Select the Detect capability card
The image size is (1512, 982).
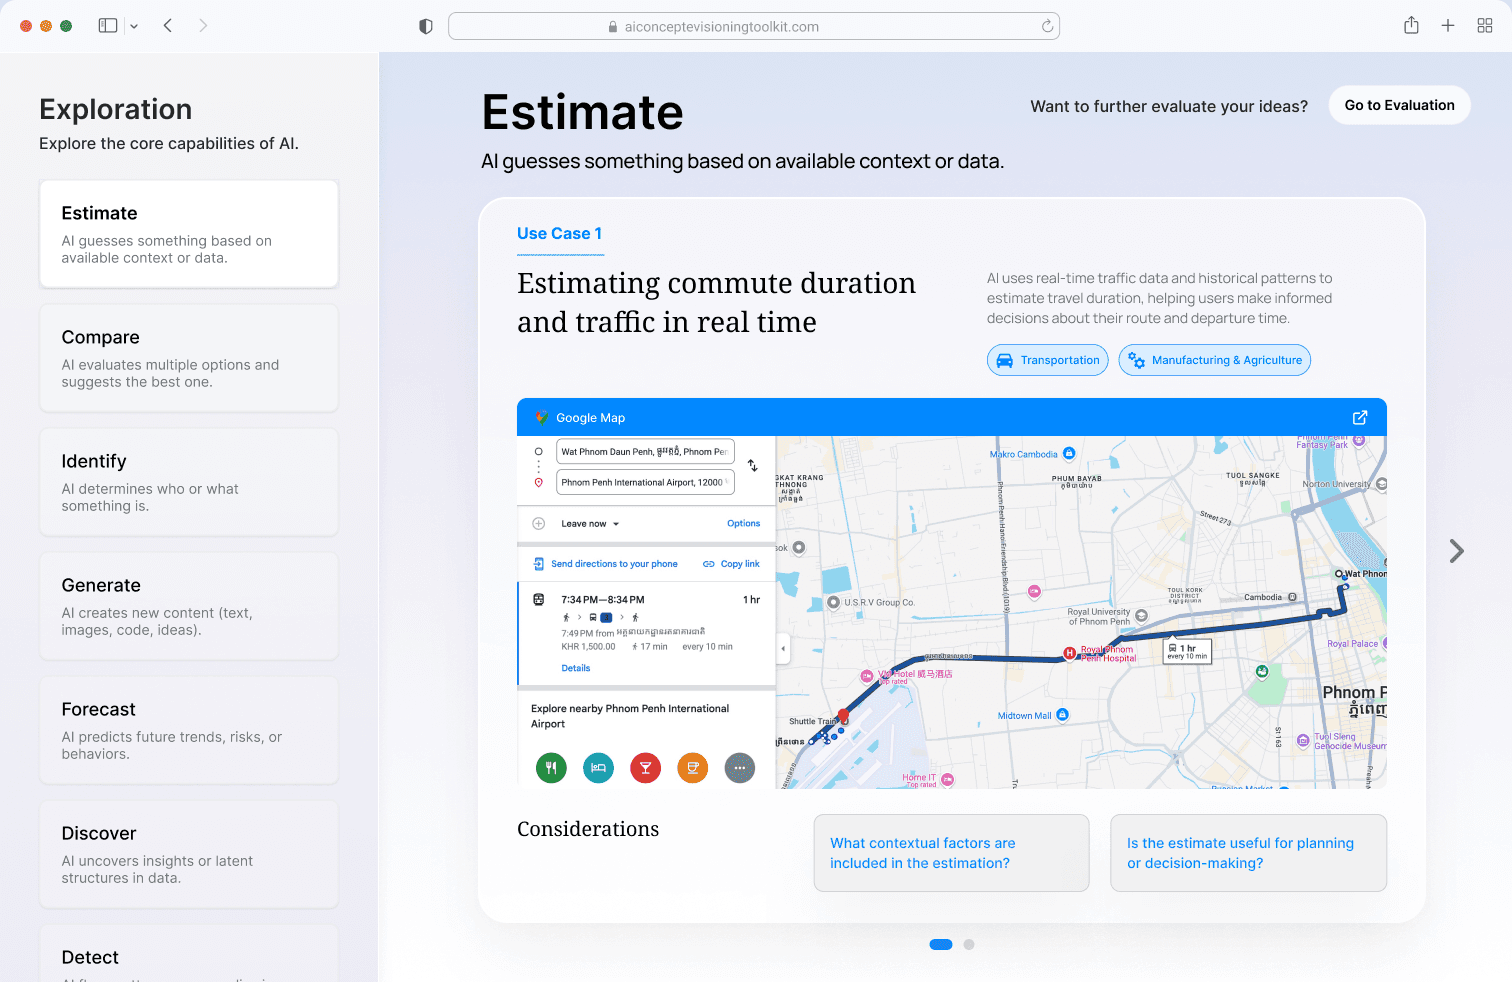[x=189, y=954]
